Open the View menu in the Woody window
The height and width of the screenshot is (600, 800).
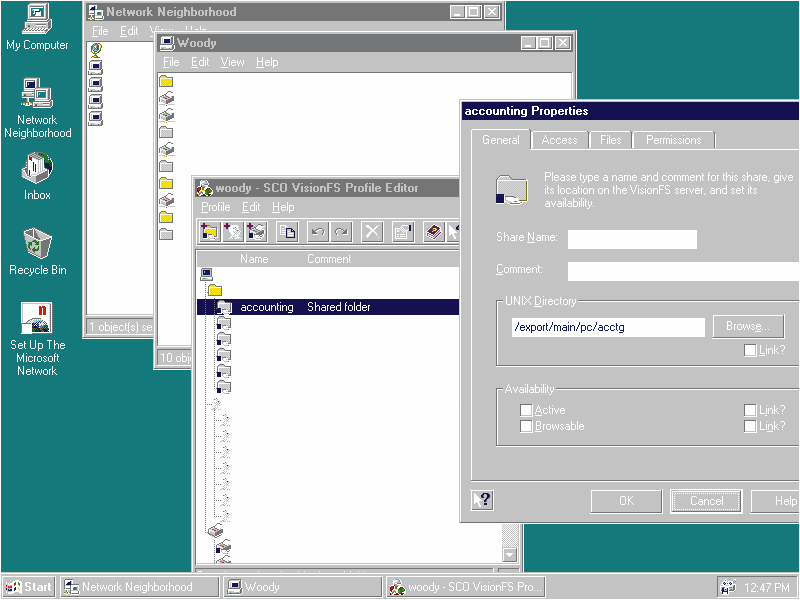coord(232,62)
